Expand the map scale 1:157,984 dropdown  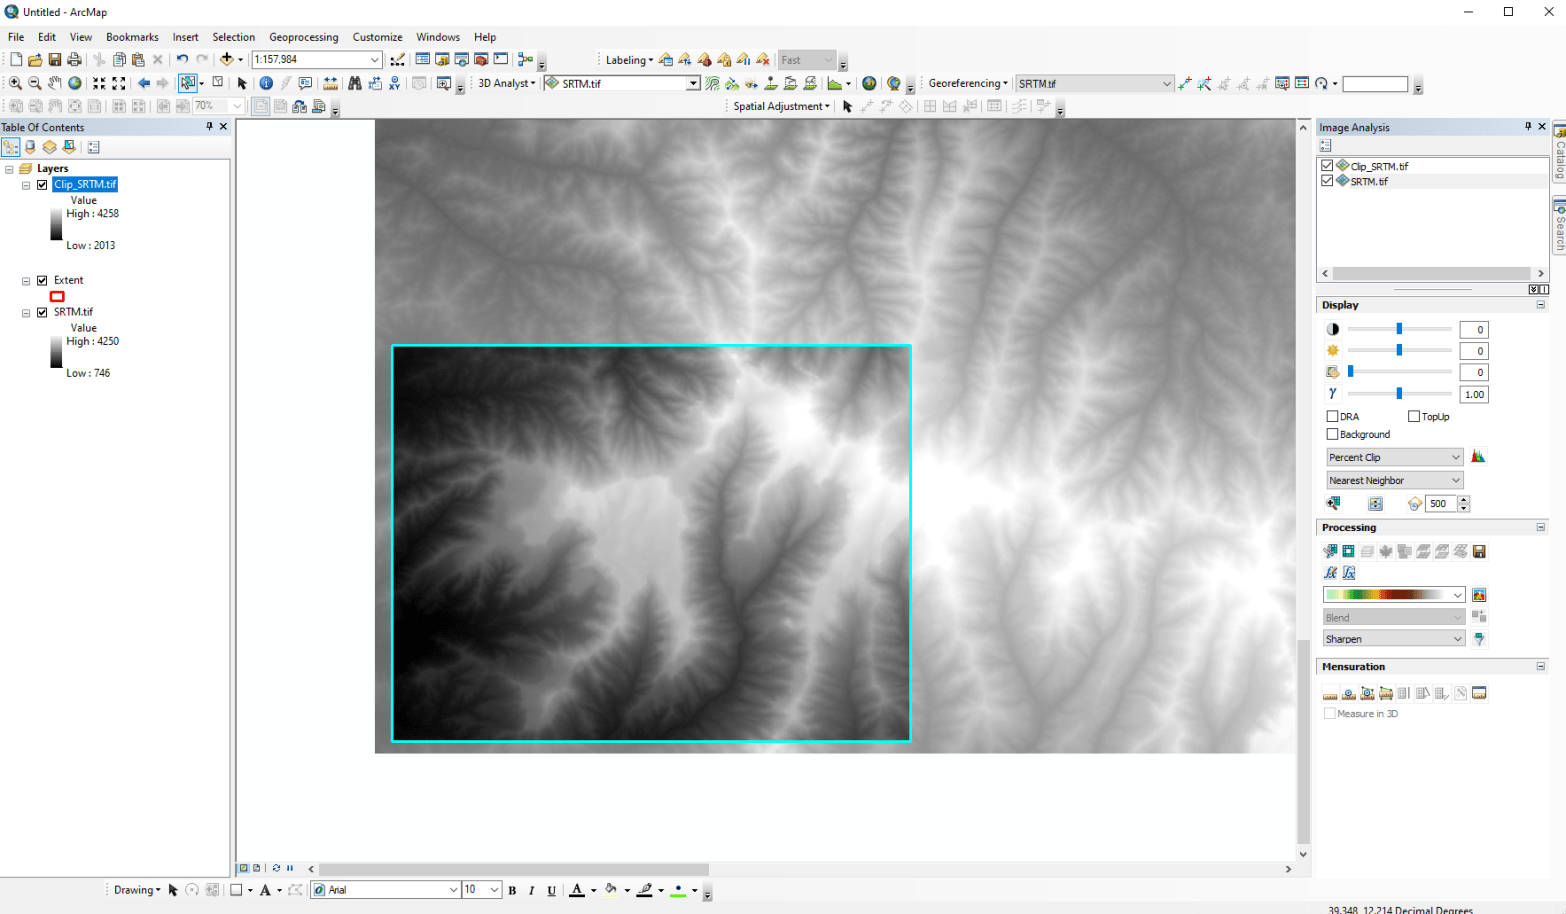coord(375,60)
